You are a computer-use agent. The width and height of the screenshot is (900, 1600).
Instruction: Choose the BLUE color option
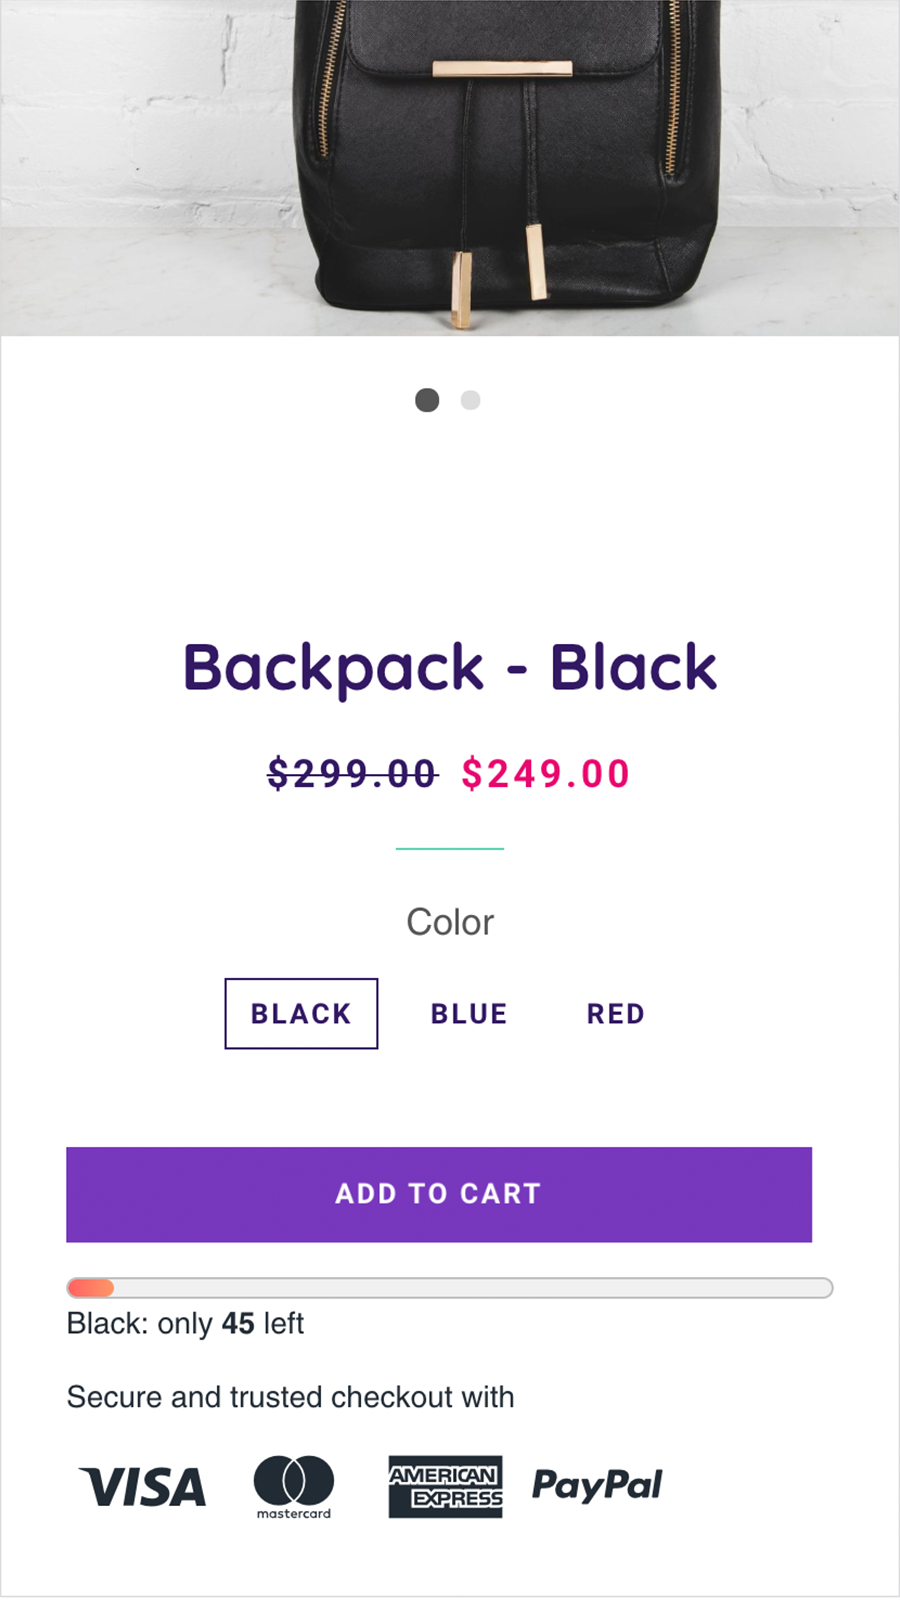[x=469, y=1014]
